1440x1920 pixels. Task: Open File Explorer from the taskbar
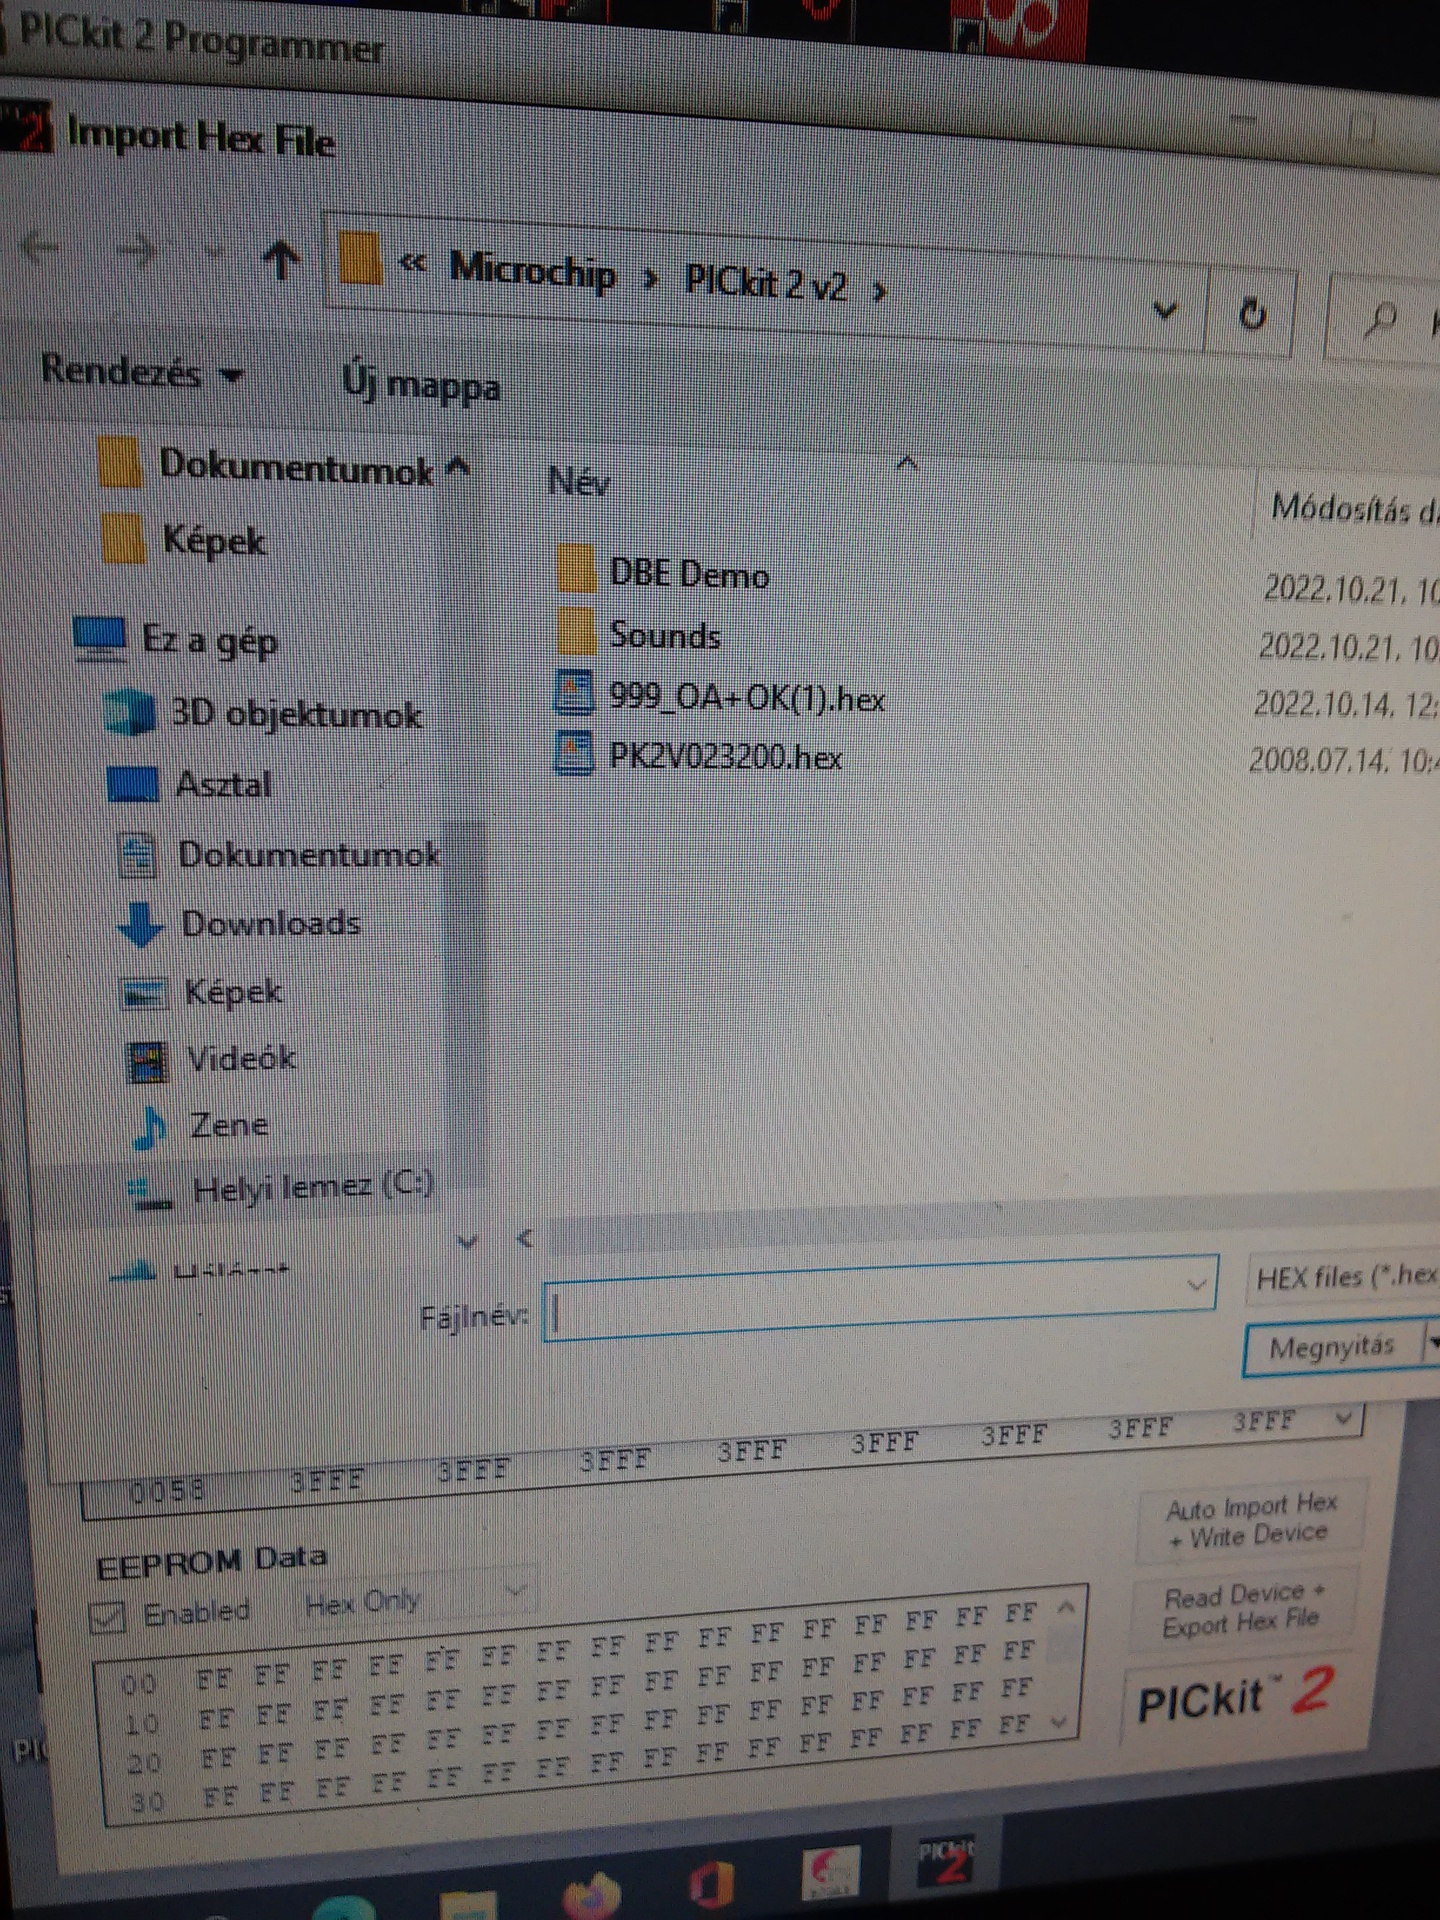[x=468, y=1904]
